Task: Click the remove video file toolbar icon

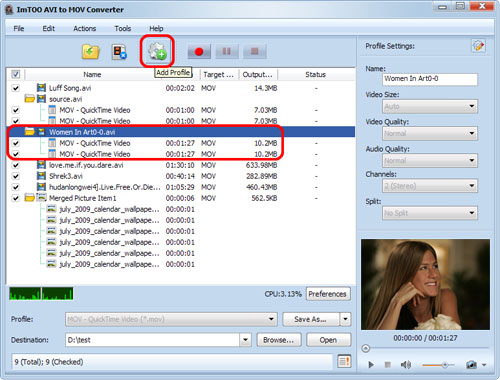Action: (119, 52)
